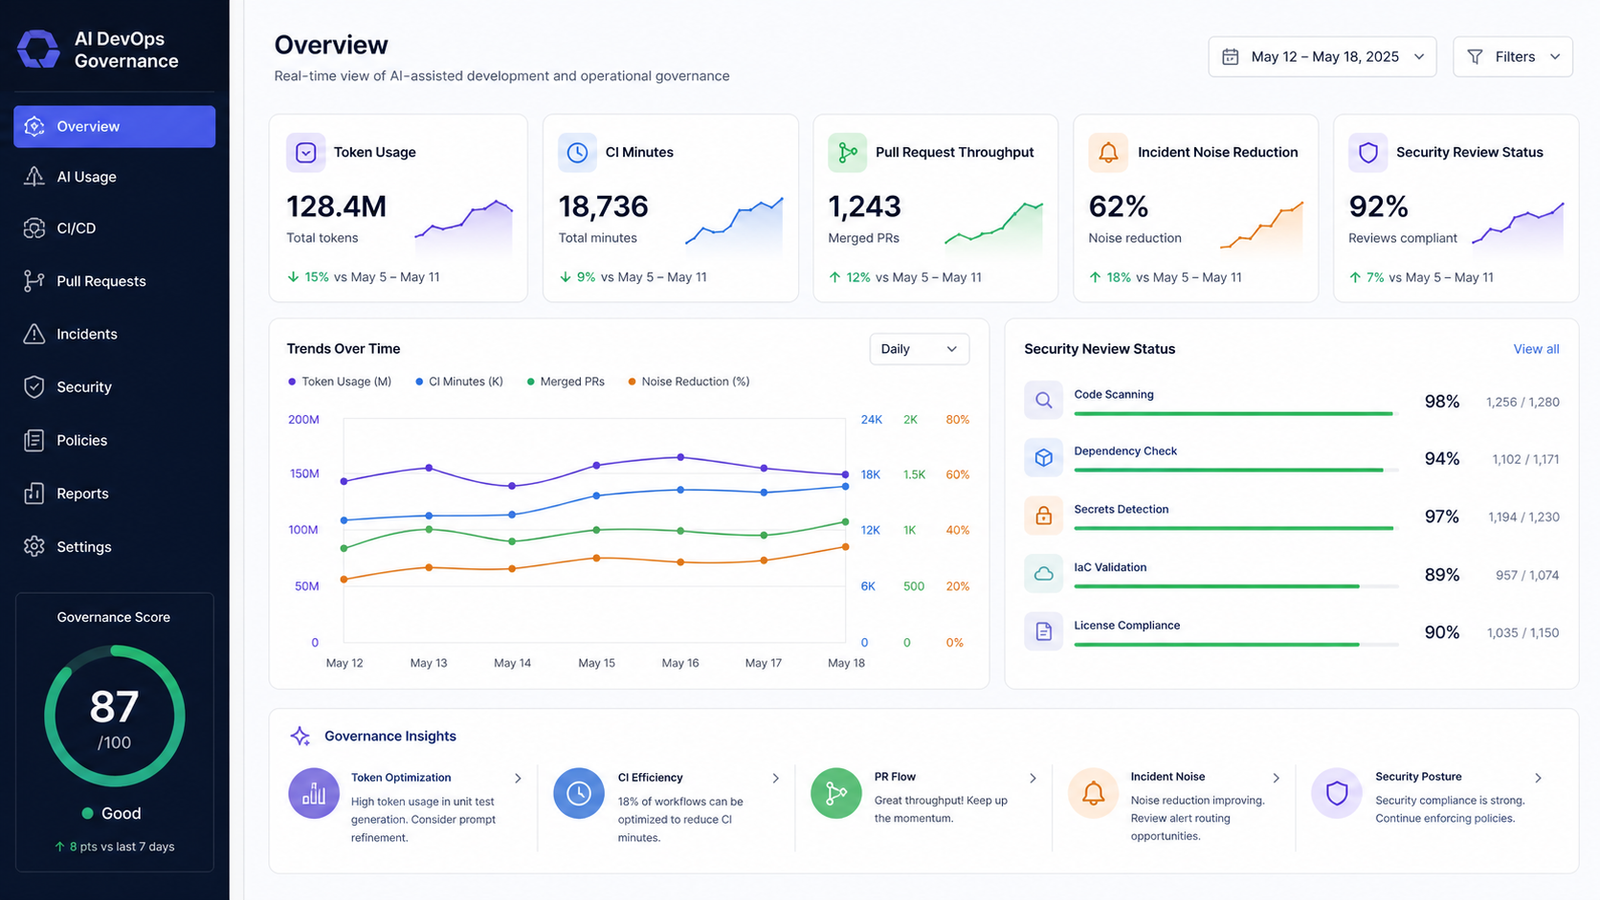Click the Token Usage card icon
Screen dimensions: 1600x900
[x=306, y=152]
